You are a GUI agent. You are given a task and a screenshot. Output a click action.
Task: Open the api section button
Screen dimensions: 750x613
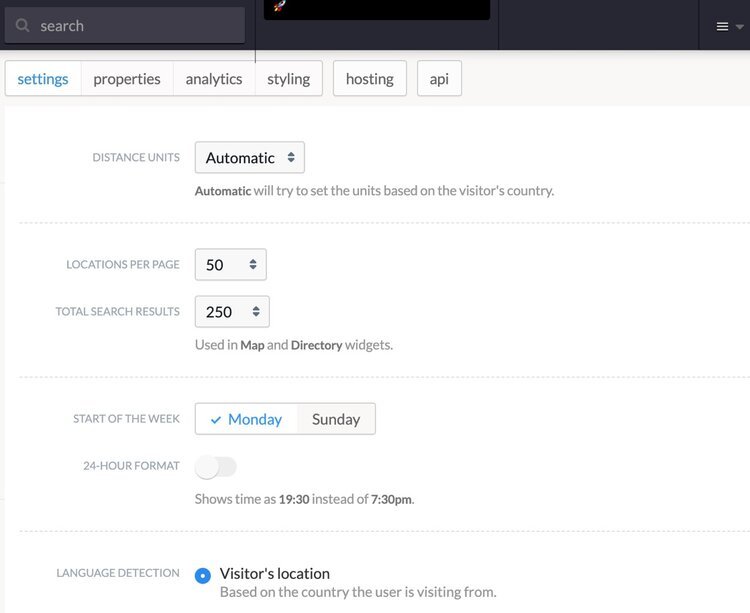[439, 78]
